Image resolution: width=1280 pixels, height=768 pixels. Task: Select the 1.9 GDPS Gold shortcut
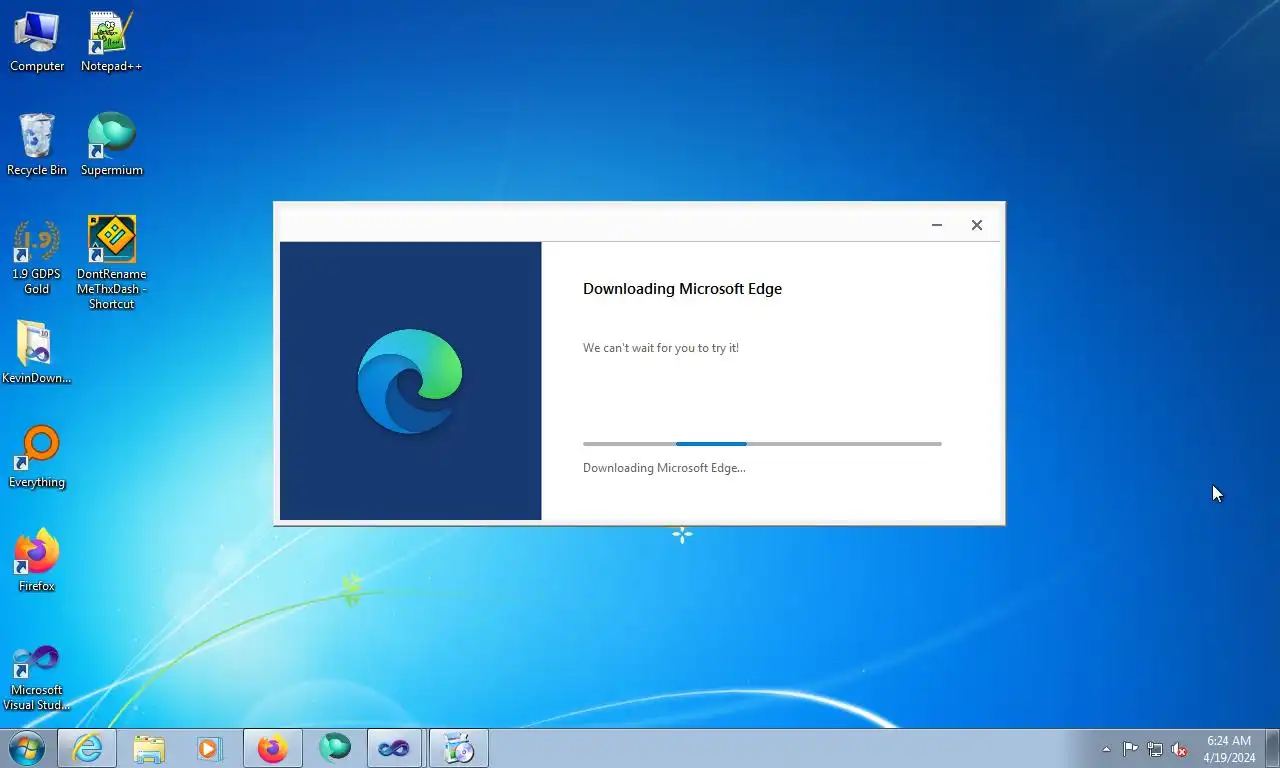37,257
